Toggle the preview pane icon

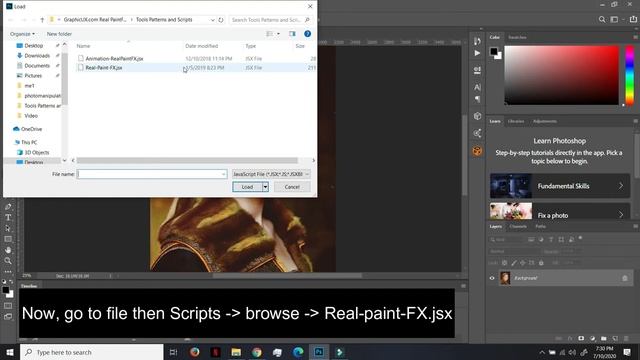tap(292, 34)
